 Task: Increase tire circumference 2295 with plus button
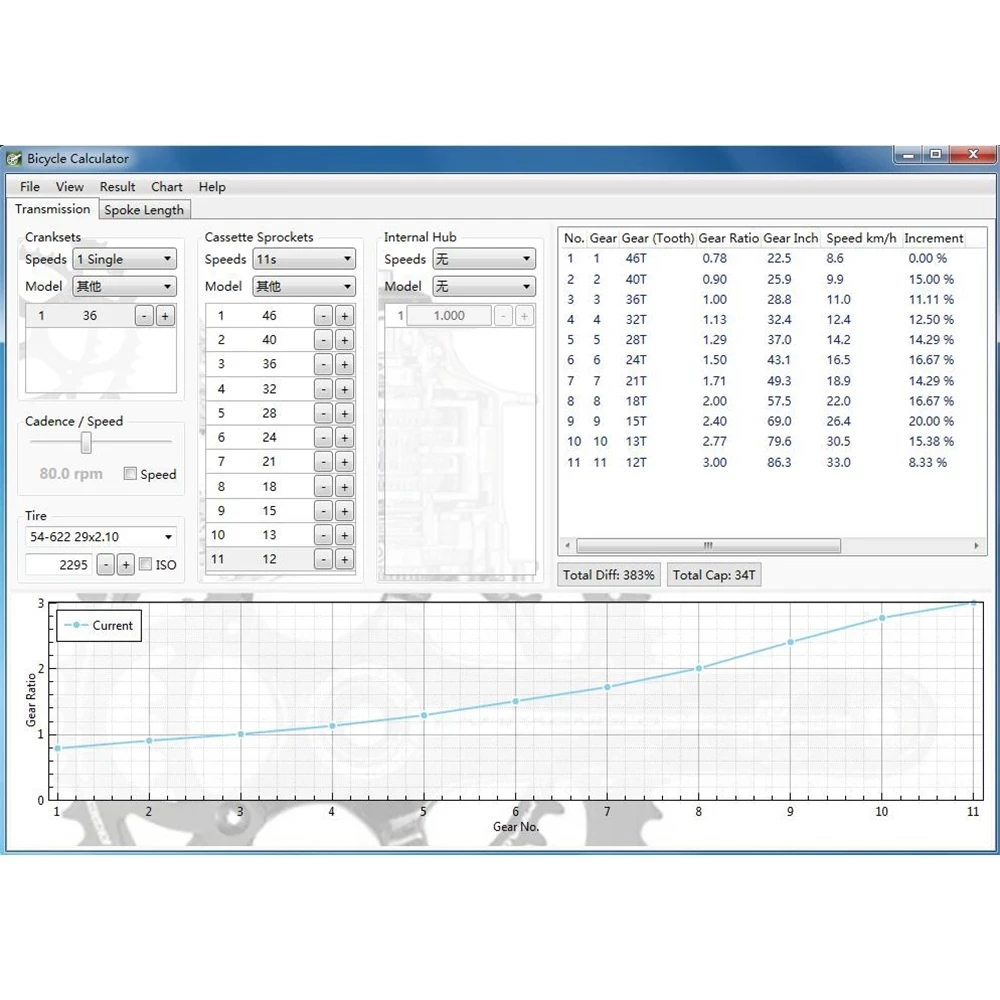(x=126, y=564)
